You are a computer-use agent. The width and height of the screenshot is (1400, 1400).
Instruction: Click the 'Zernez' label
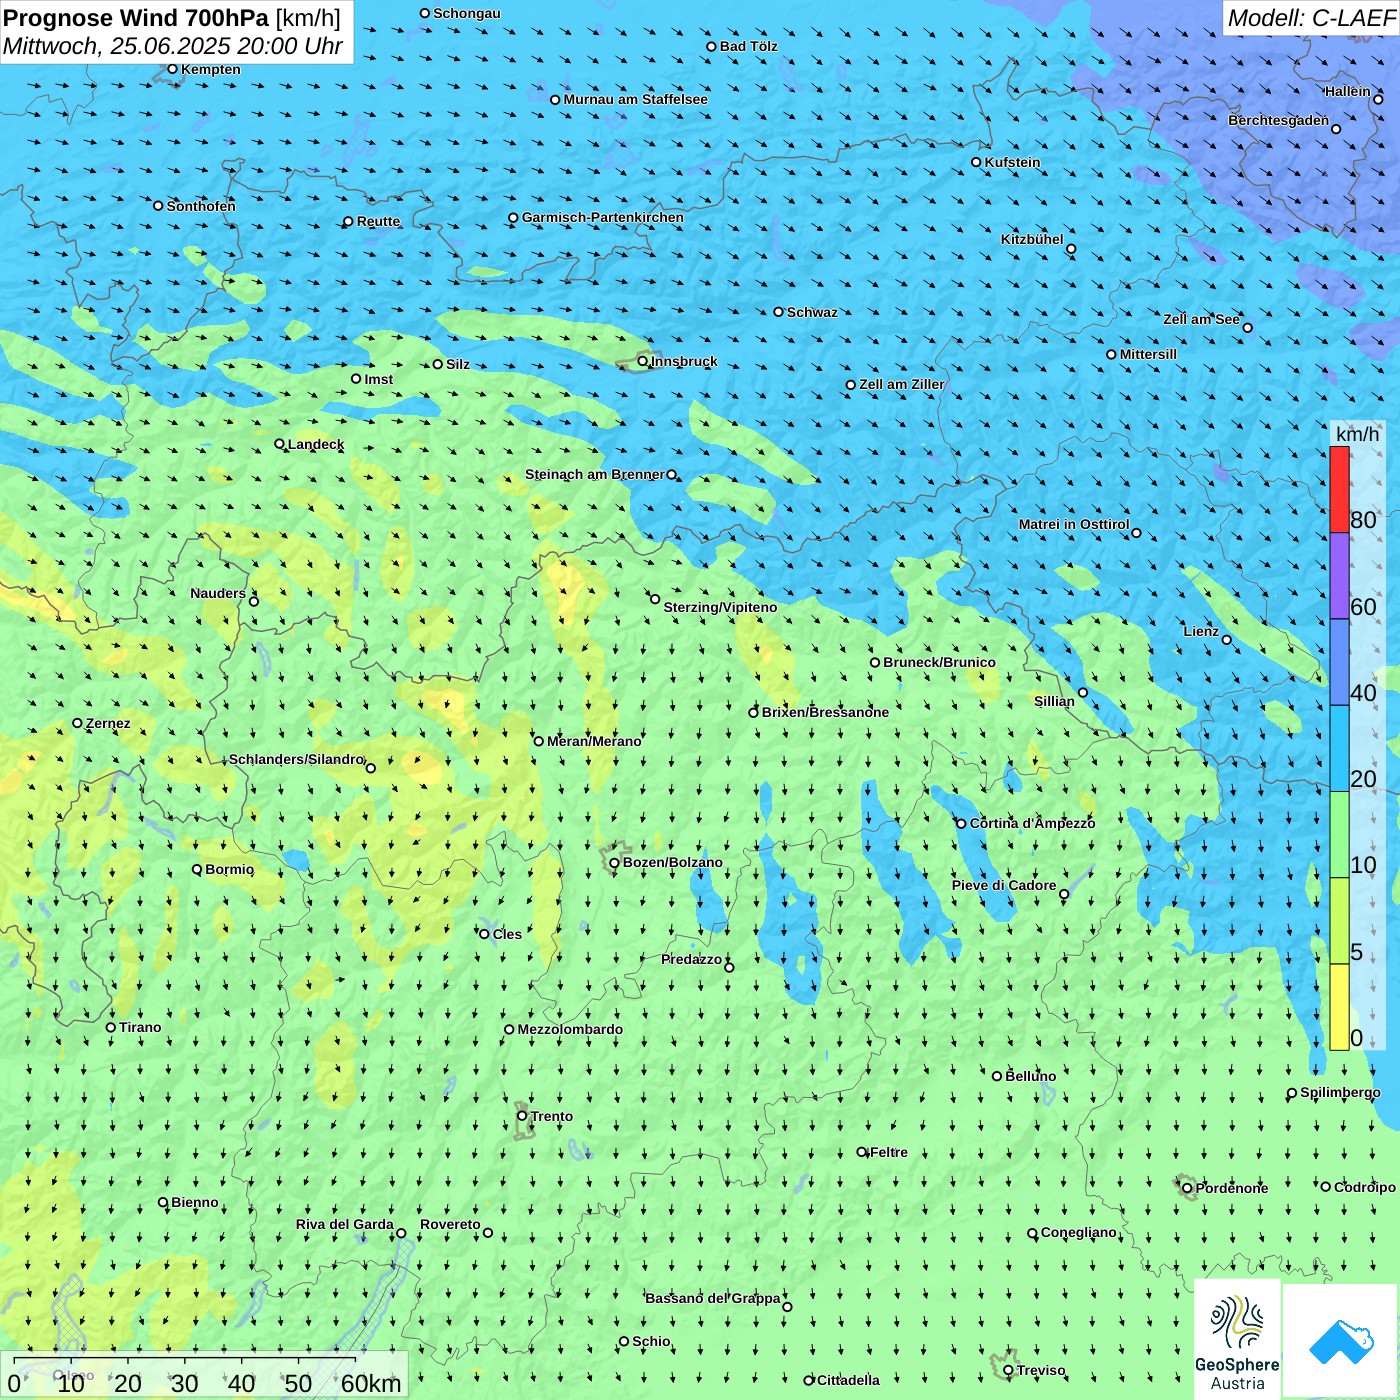108,723
